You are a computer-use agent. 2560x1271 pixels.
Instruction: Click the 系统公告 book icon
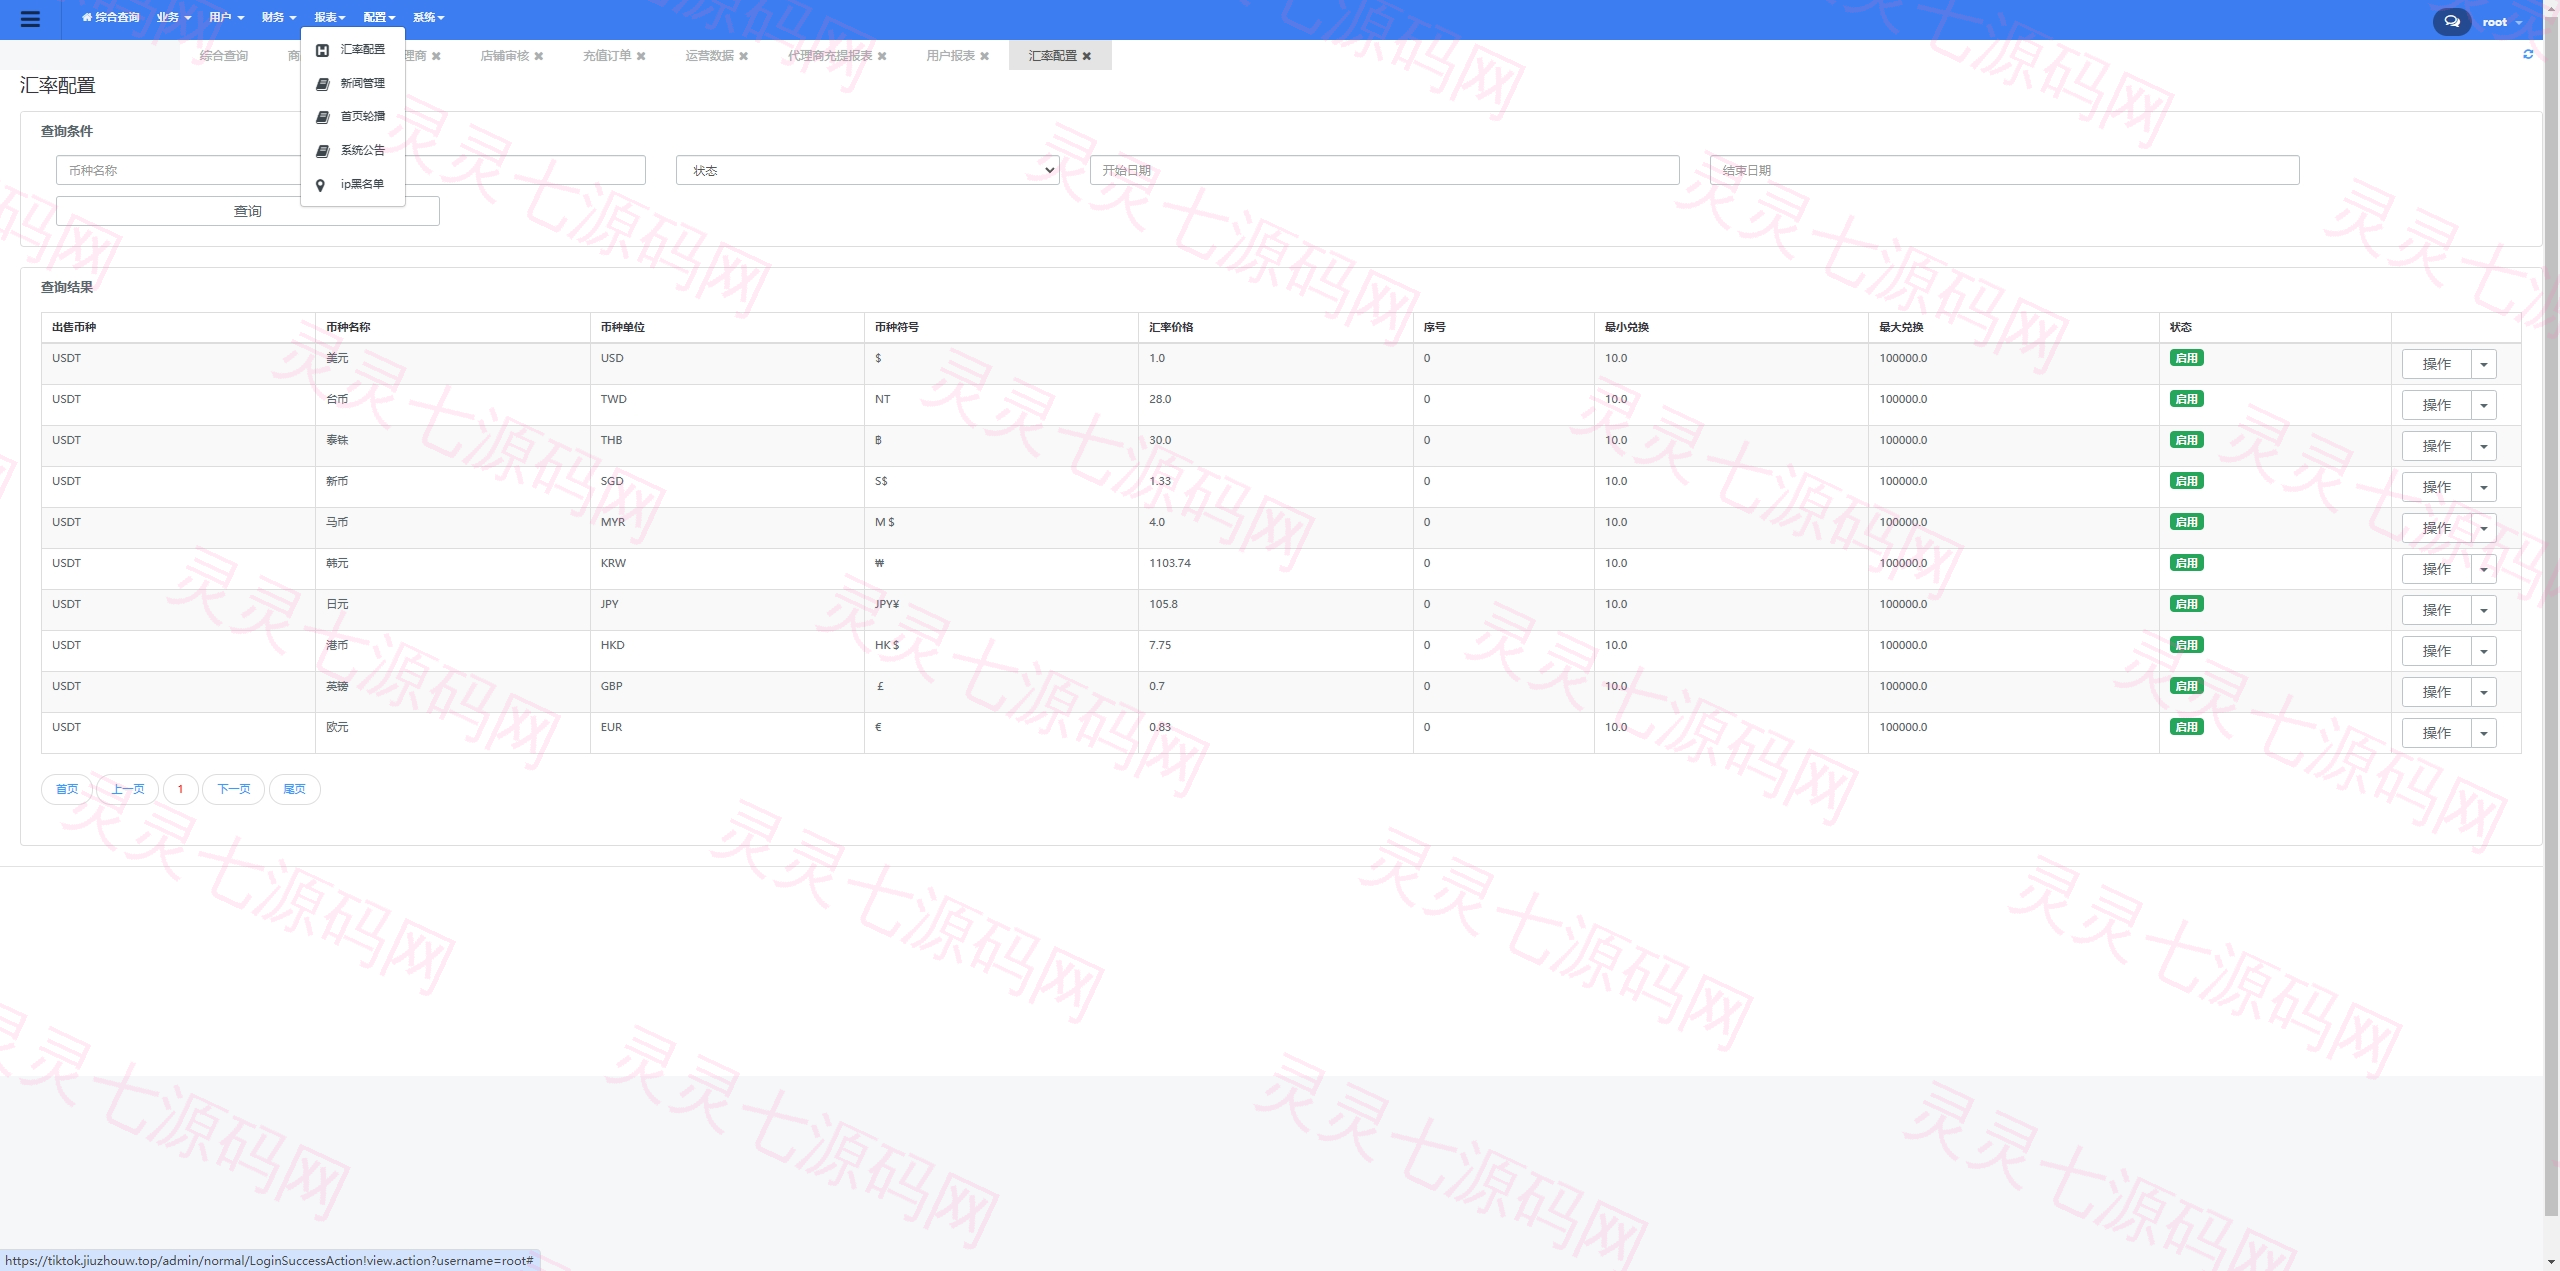coord(322,151)
